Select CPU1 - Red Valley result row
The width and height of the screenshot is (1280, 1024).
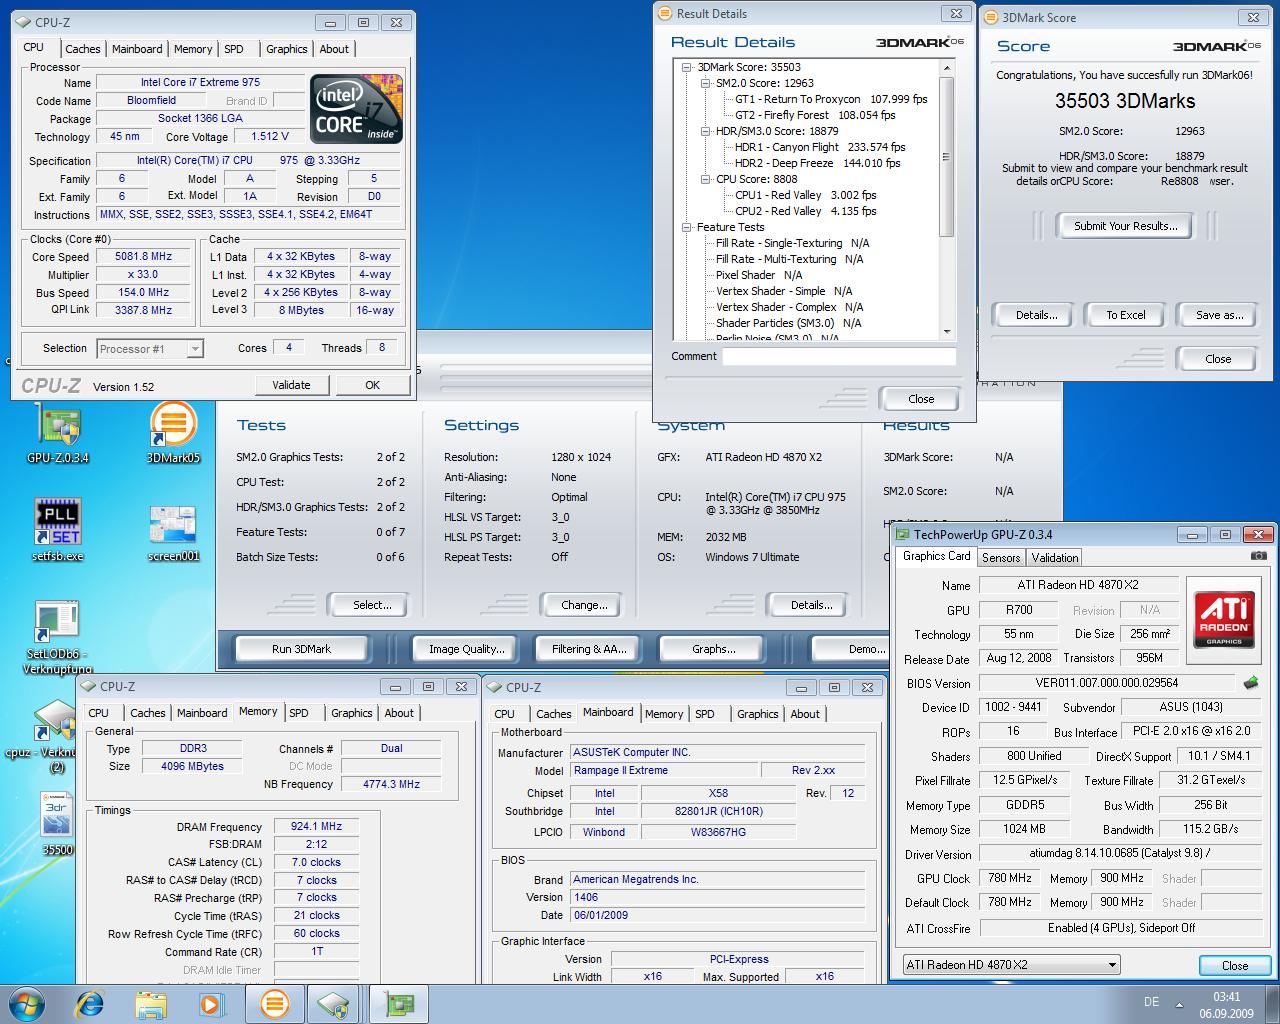pyautogui.click(x=805, y=195)
